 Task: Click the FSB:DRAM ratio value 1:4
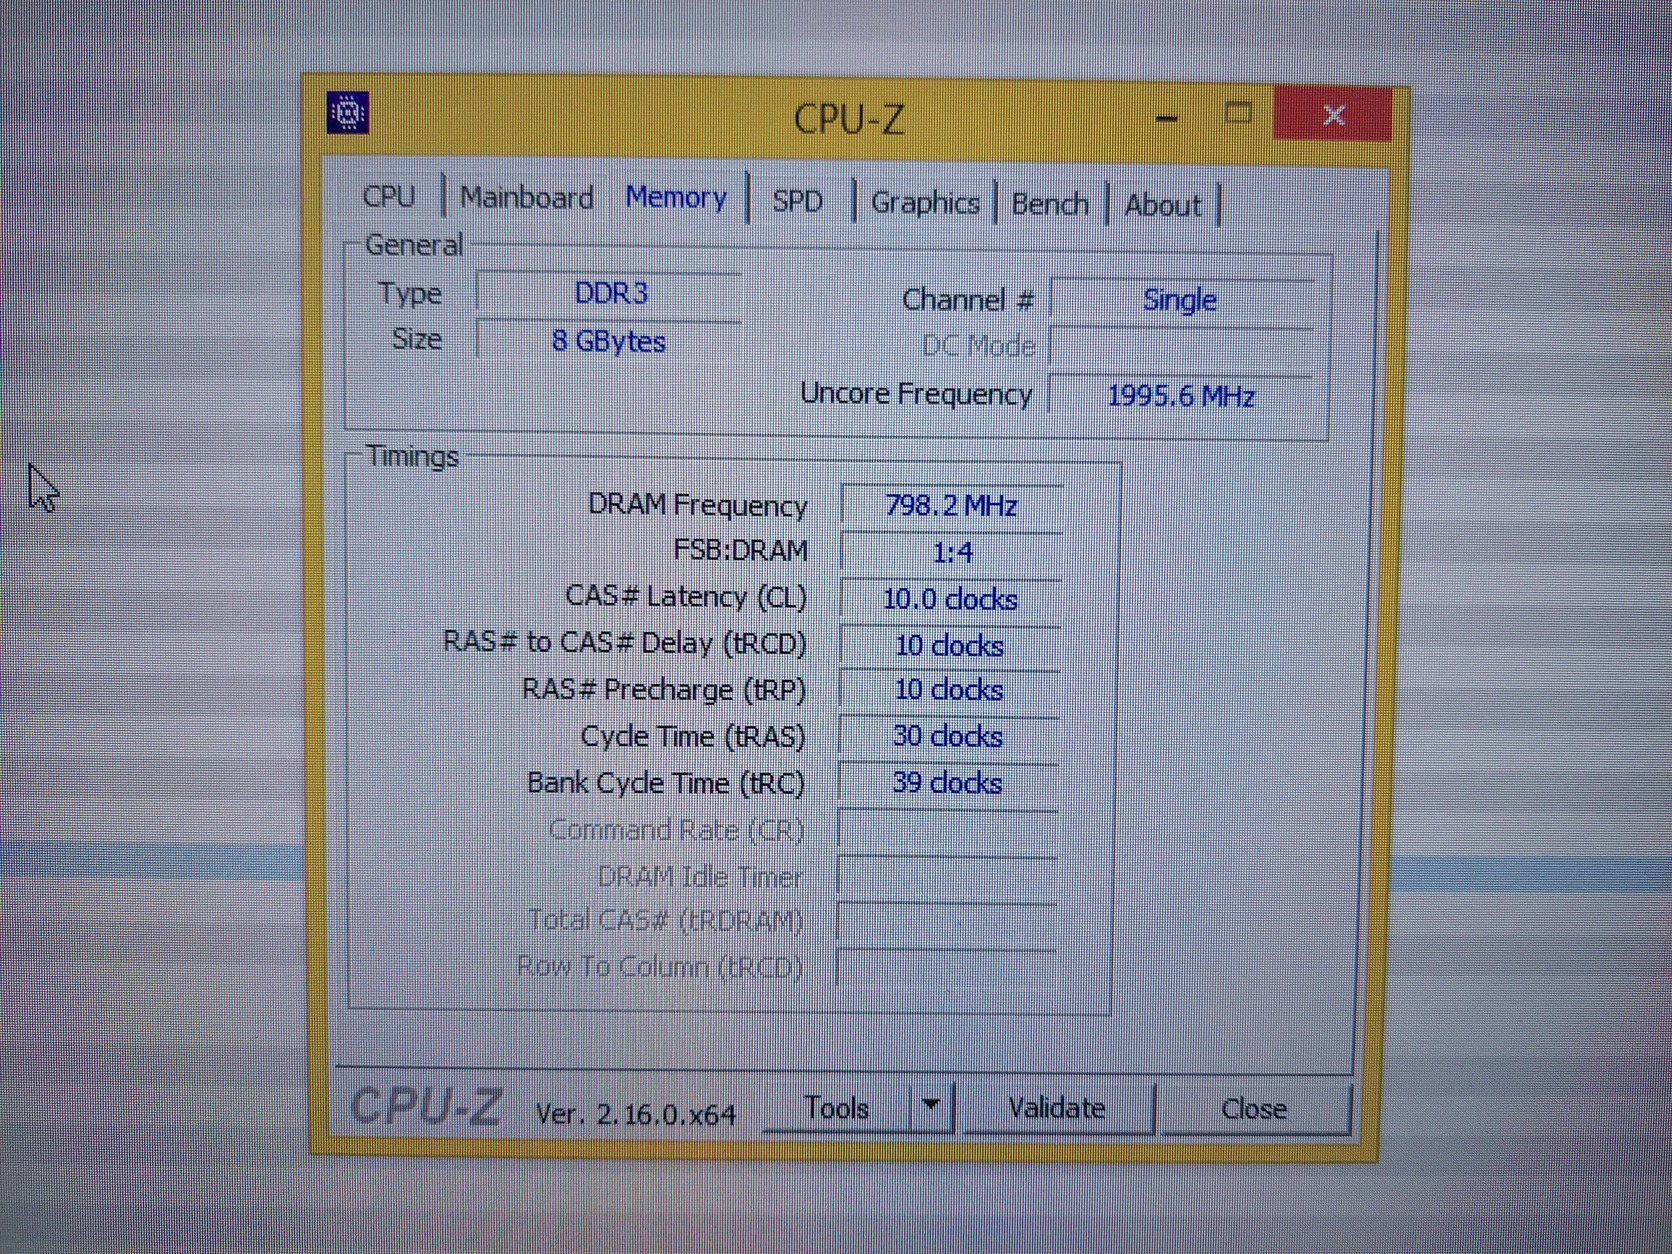click(x=951, y=552)
